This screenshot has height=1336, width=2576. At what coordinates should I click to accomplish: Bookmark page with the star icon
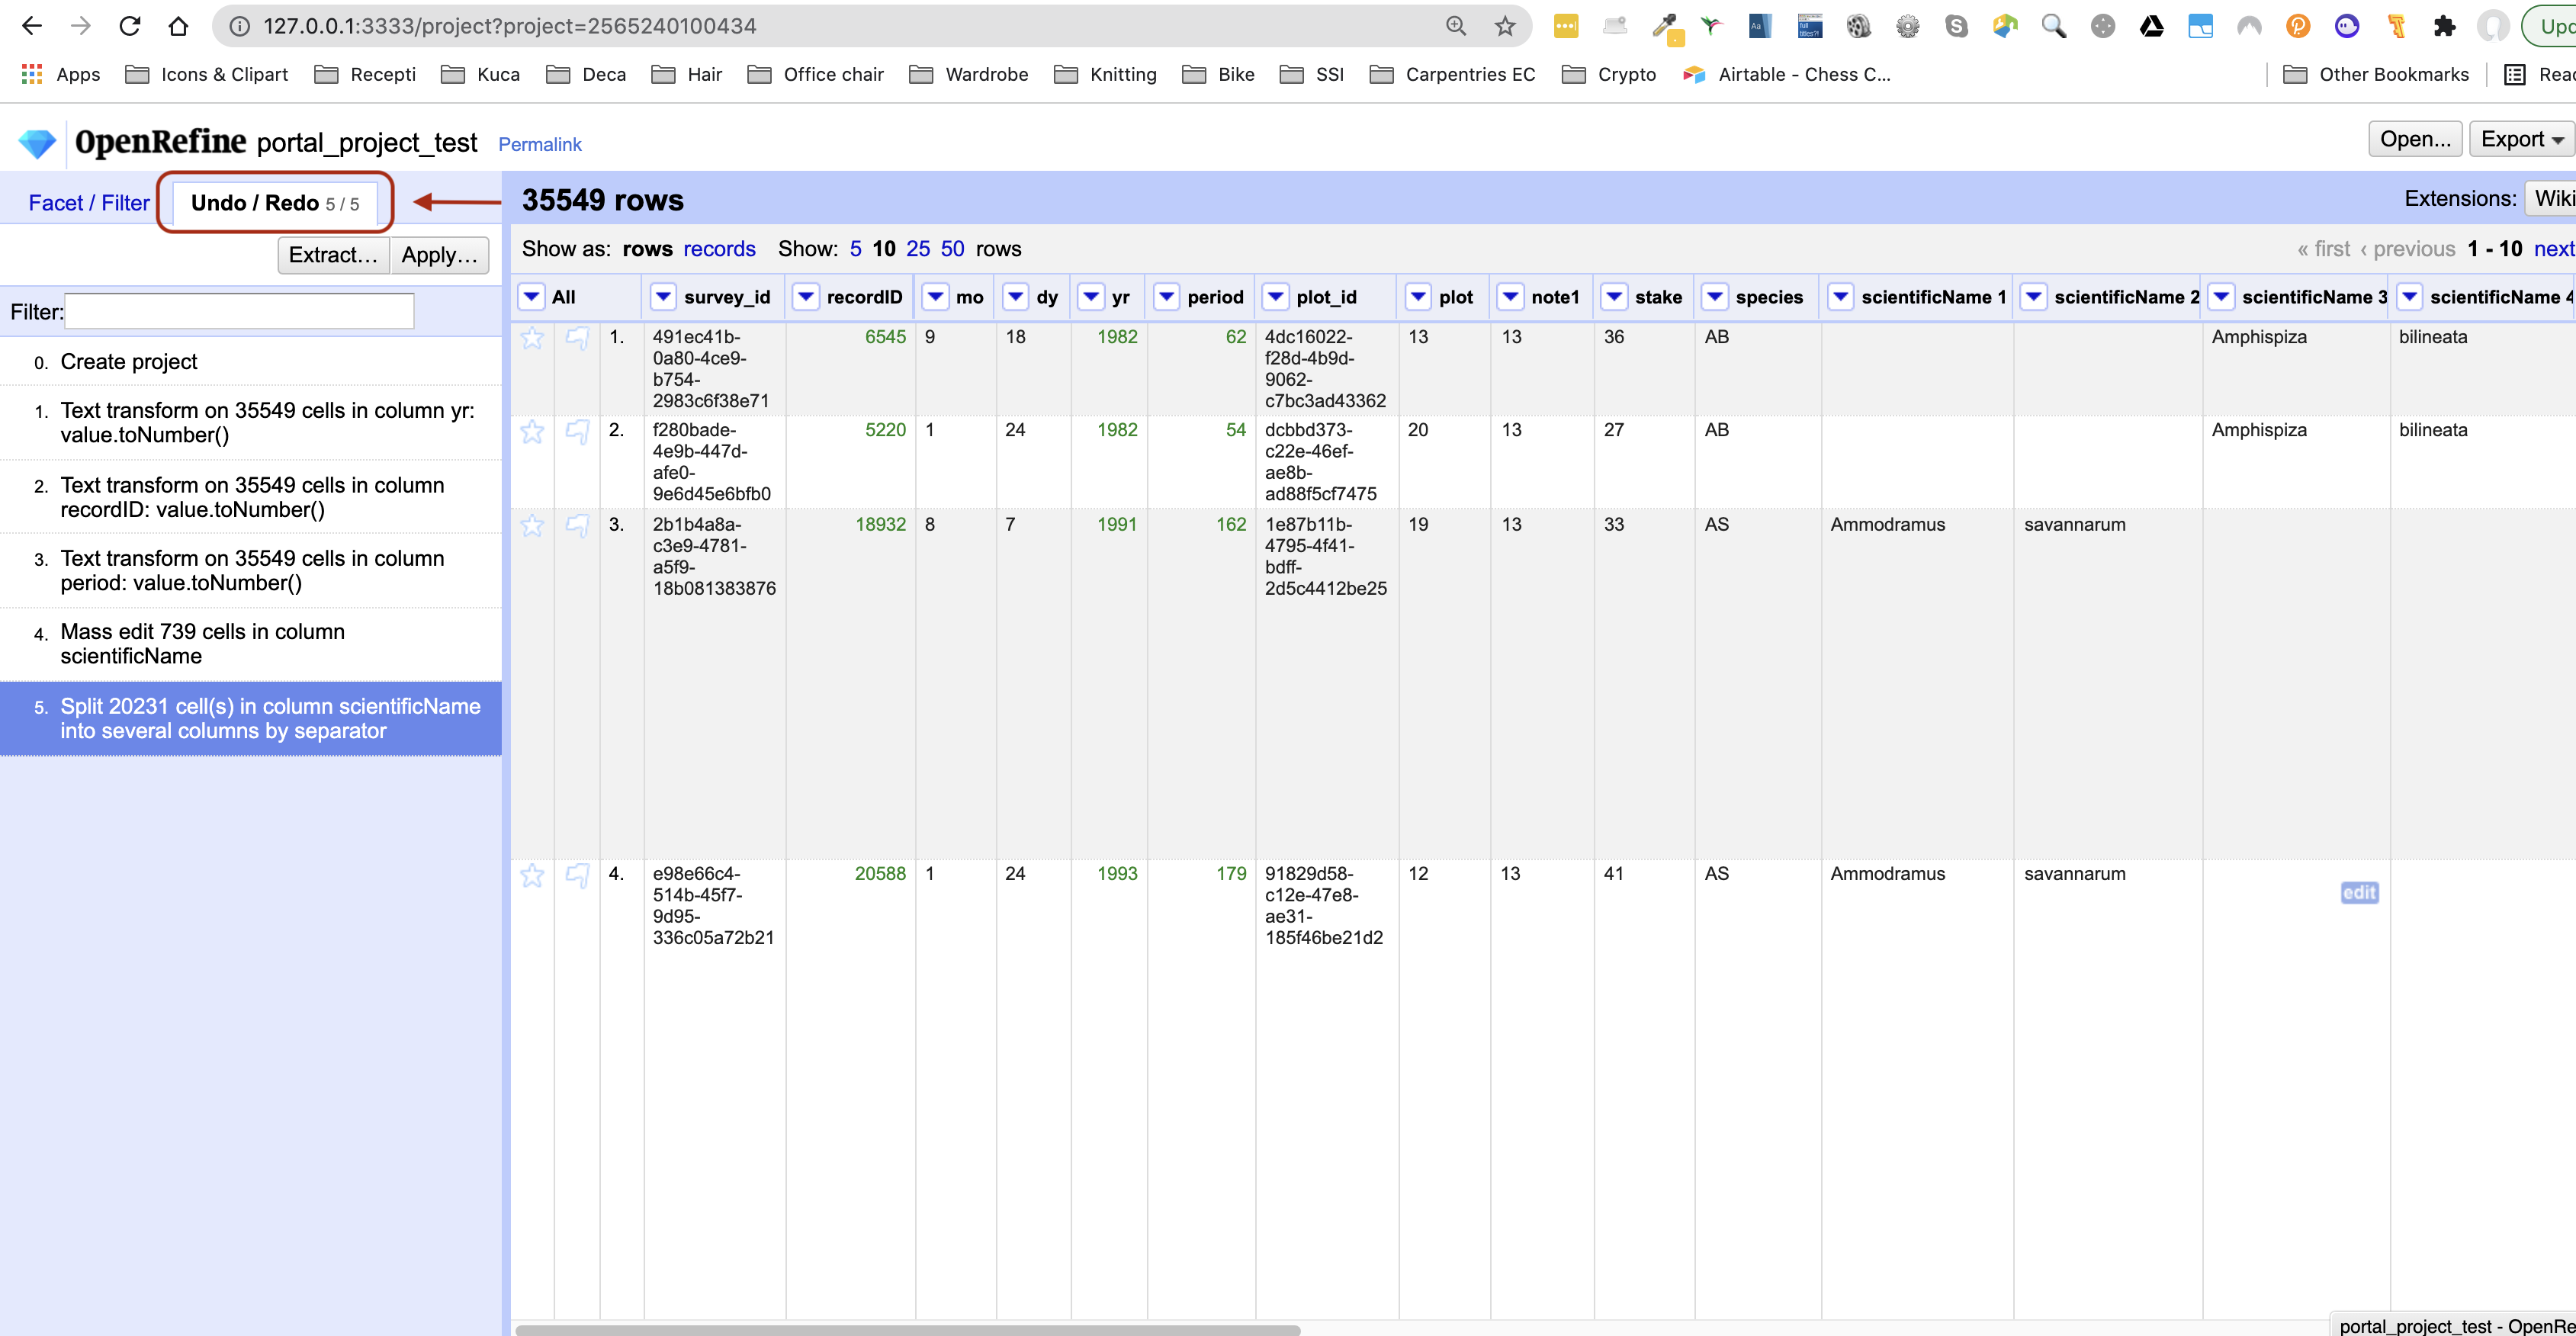click(x=1504, y=26)
